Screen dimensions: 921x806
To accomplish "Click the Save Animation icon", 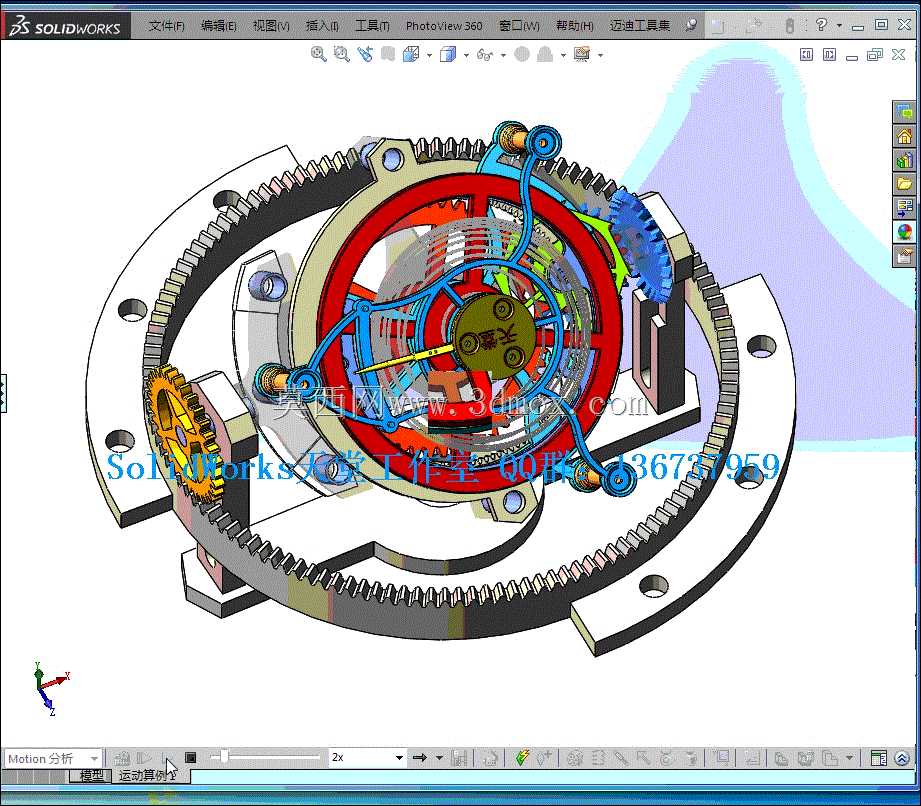I will 459,758.
